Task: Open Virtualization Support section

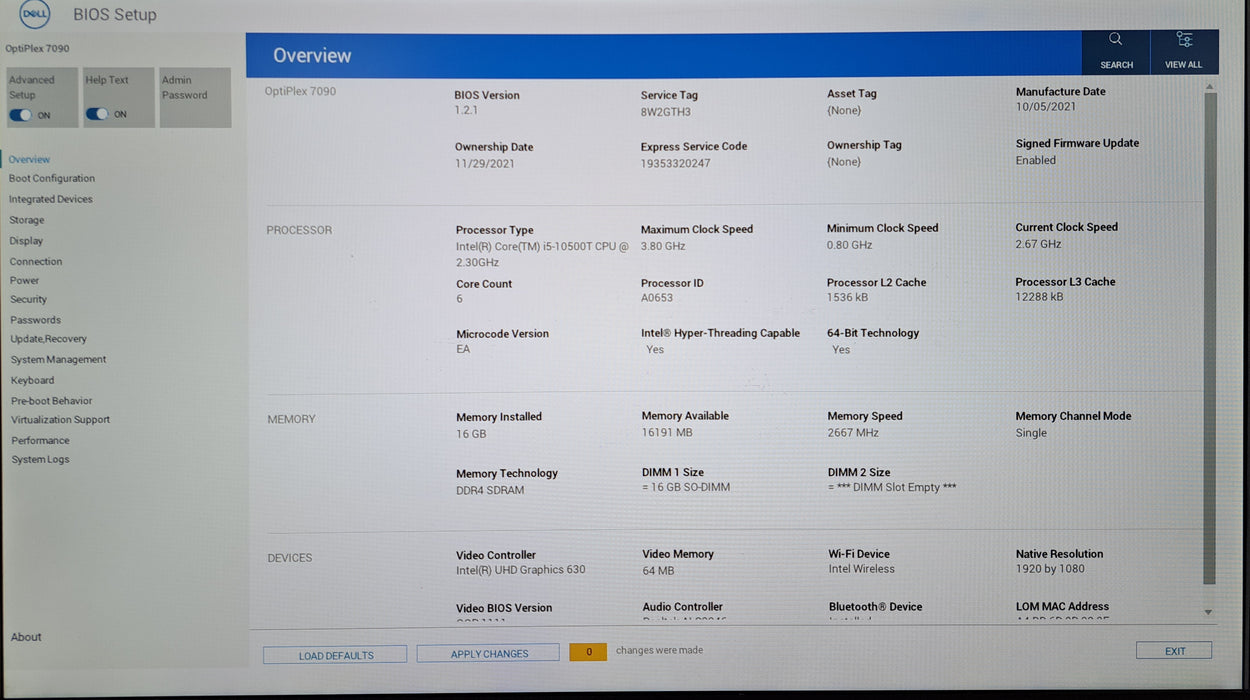Action: click(x=61, y=420)
